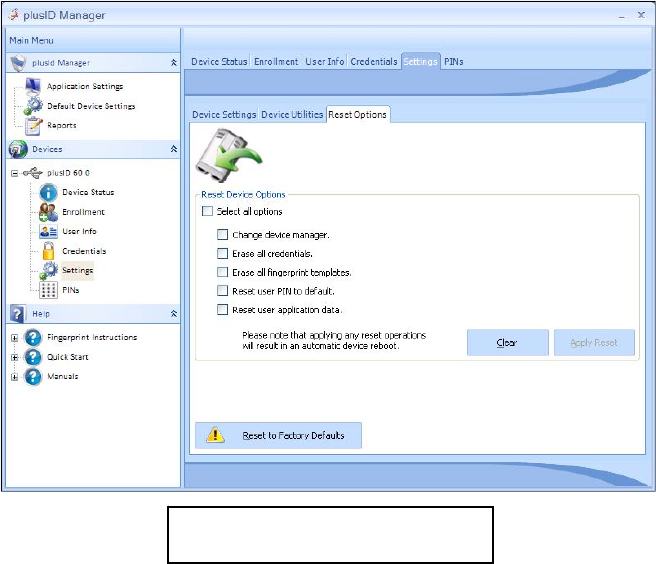This screenshot has width=656, height=564.
Task: Click Reset to Factory Defaults button
Action: coord(278,436)
